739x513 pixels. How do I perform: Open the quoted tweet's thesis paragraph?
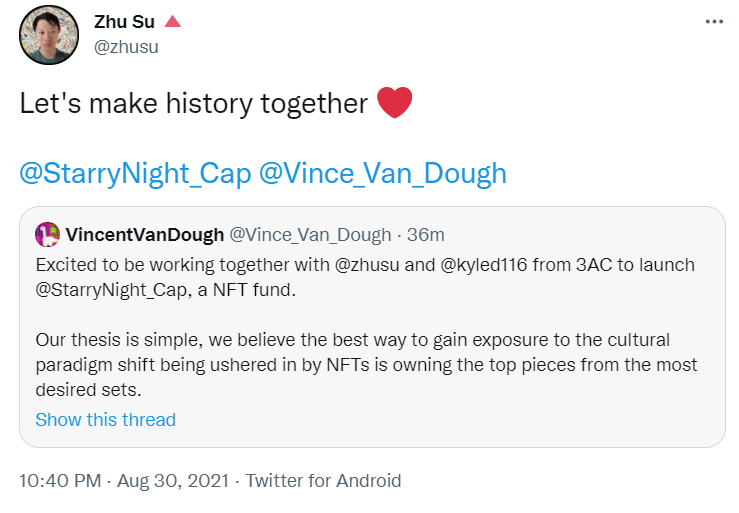pyautogui.click(x=366, y=364)
